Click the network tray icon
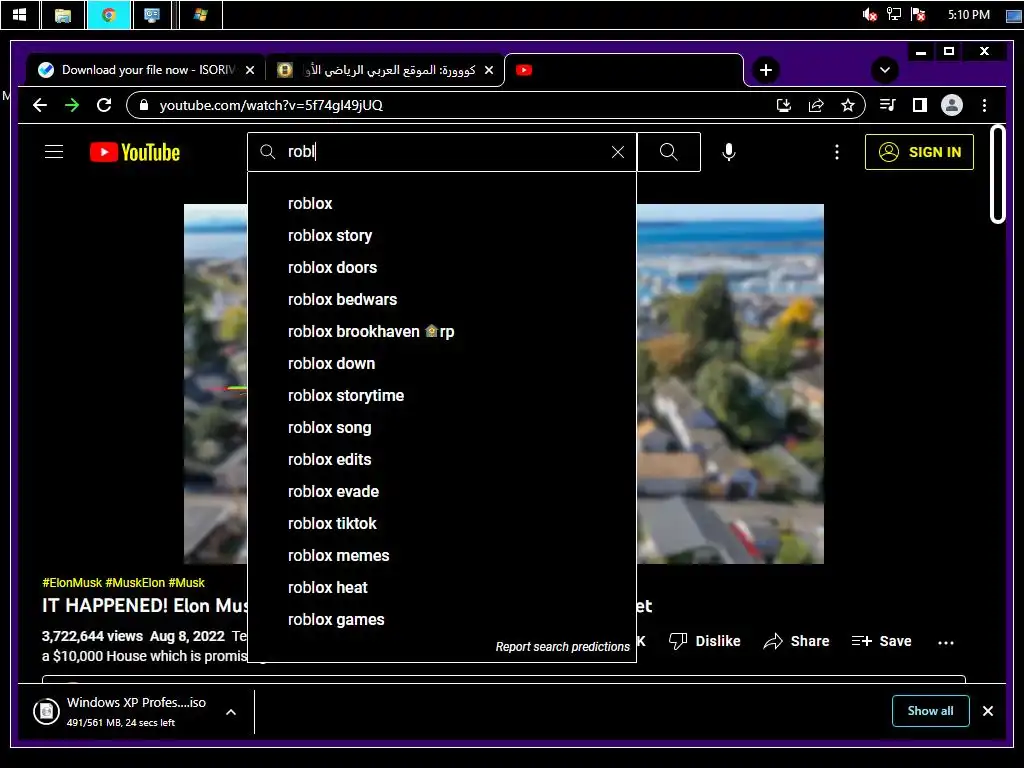The image size is (1024, 768). click(x=894, y=14)
